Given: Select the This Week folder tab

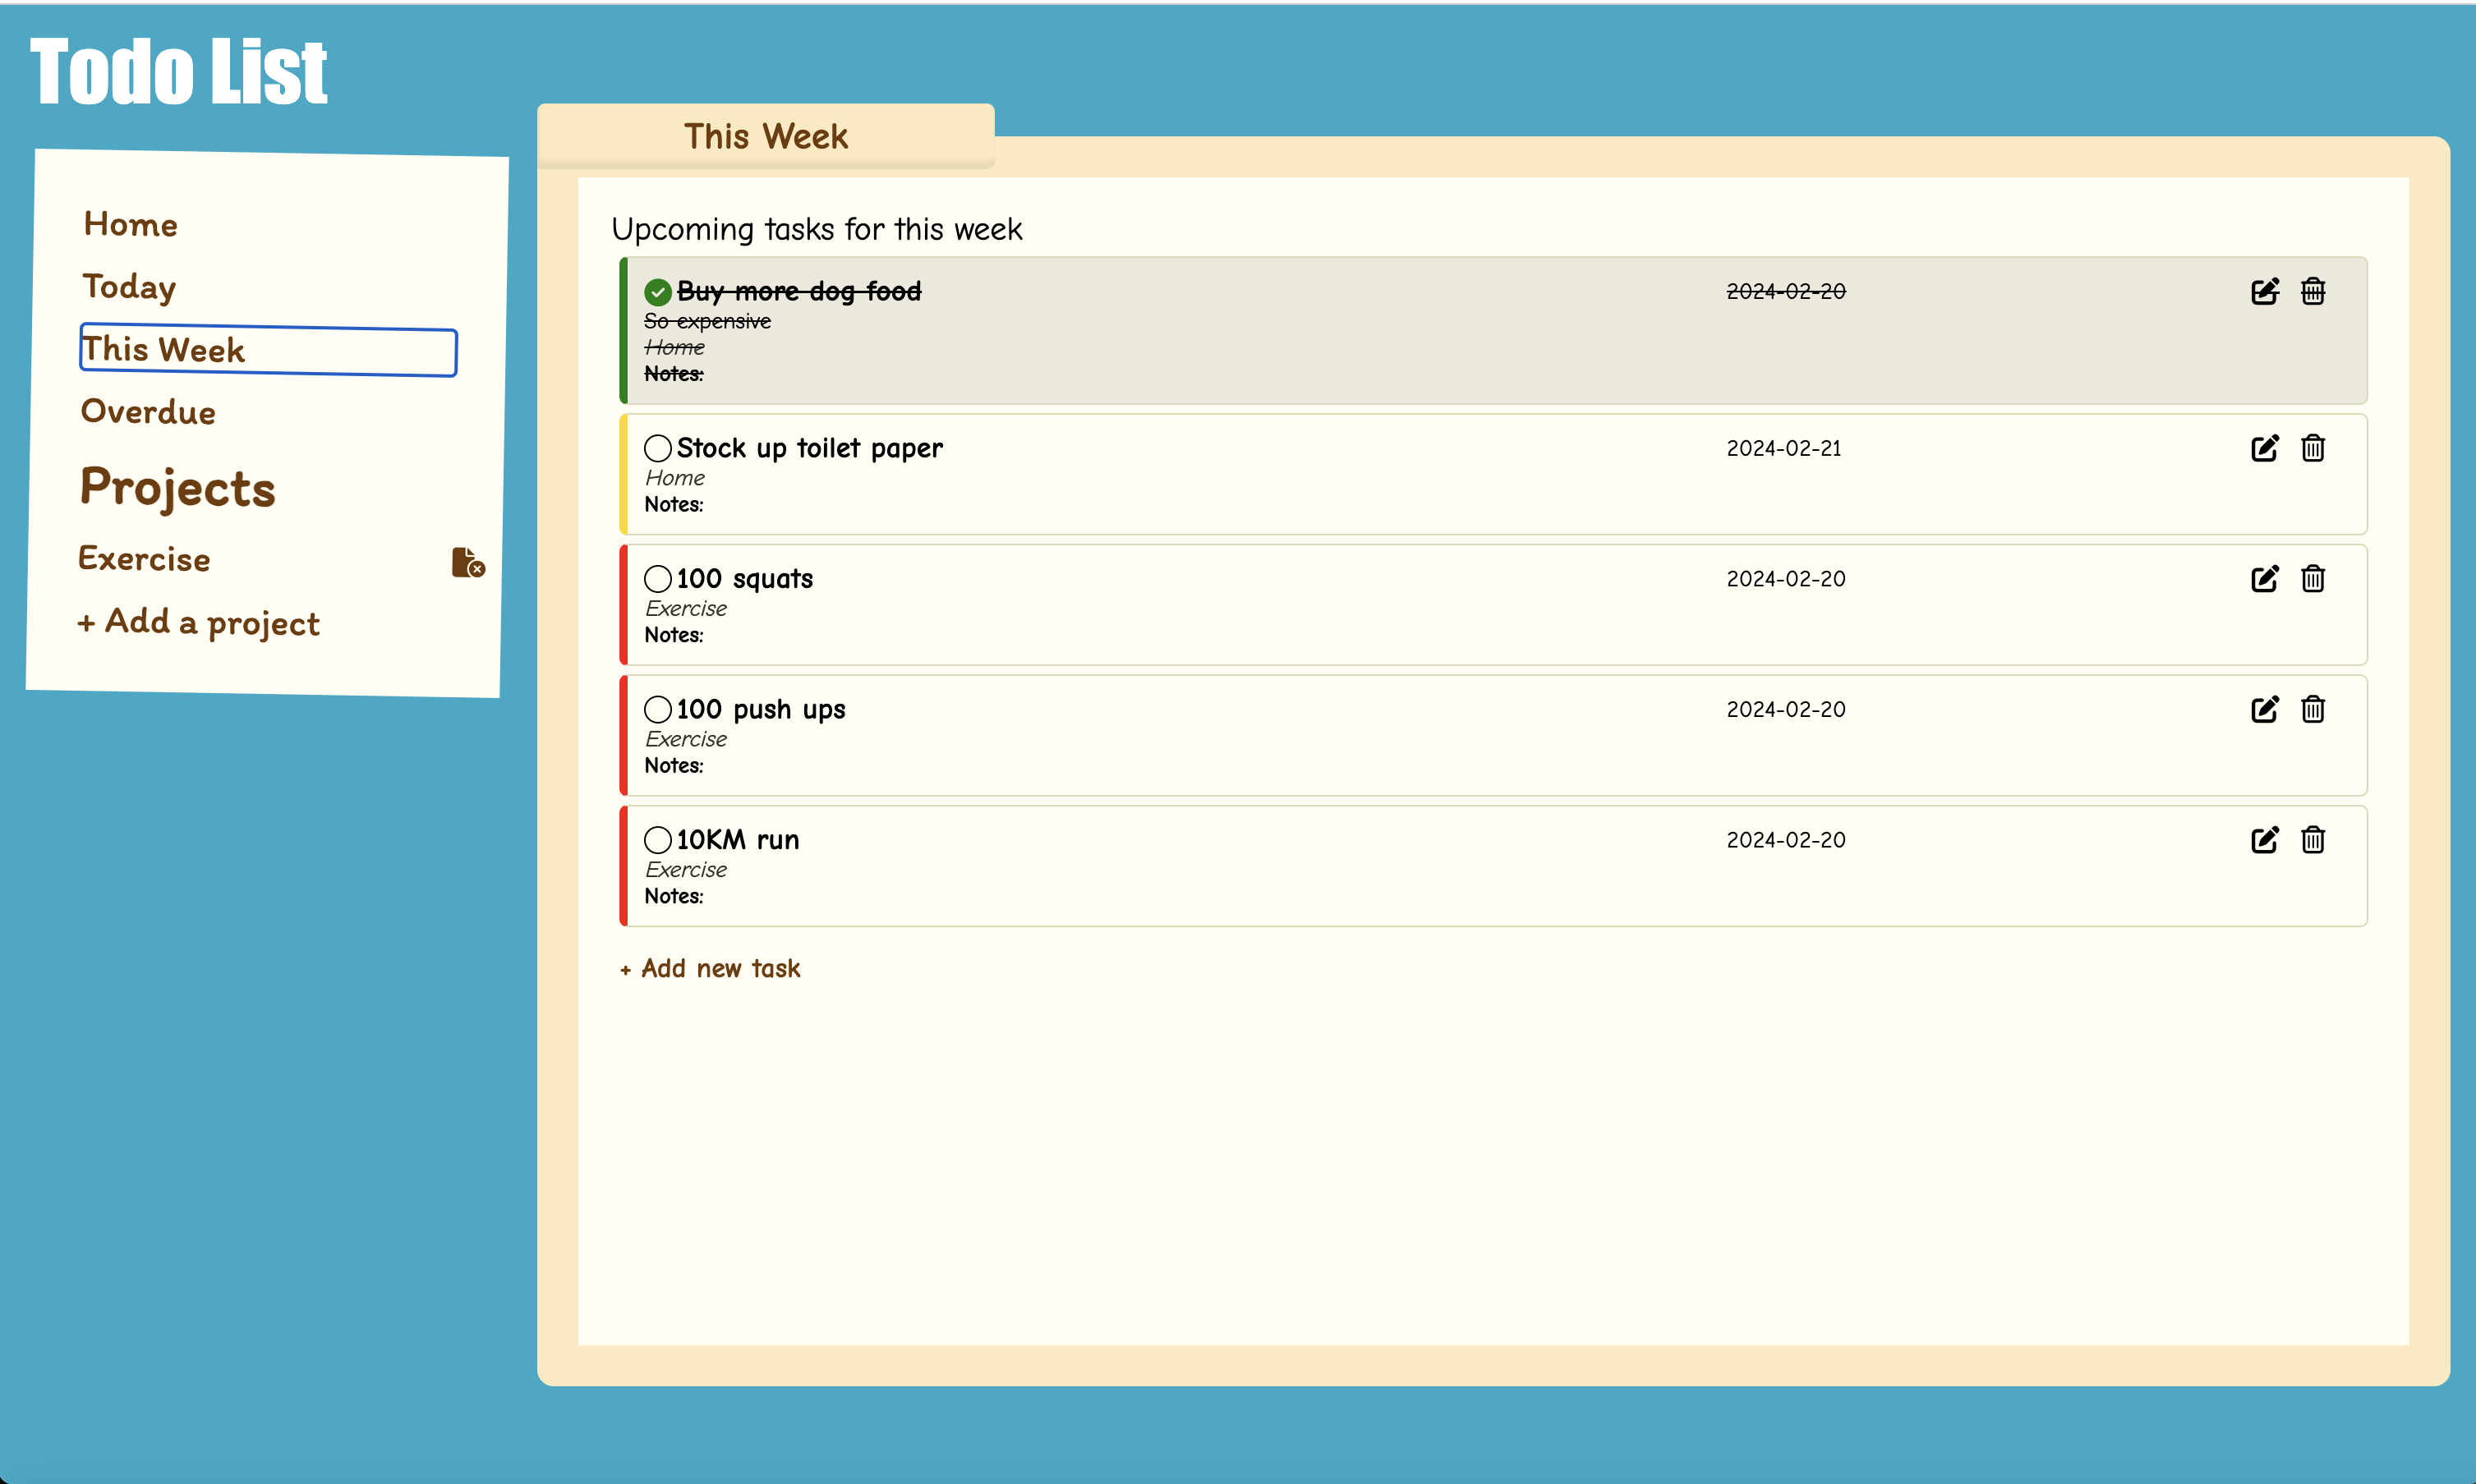Looking at the screenshot, I should [x=765, y=136].
